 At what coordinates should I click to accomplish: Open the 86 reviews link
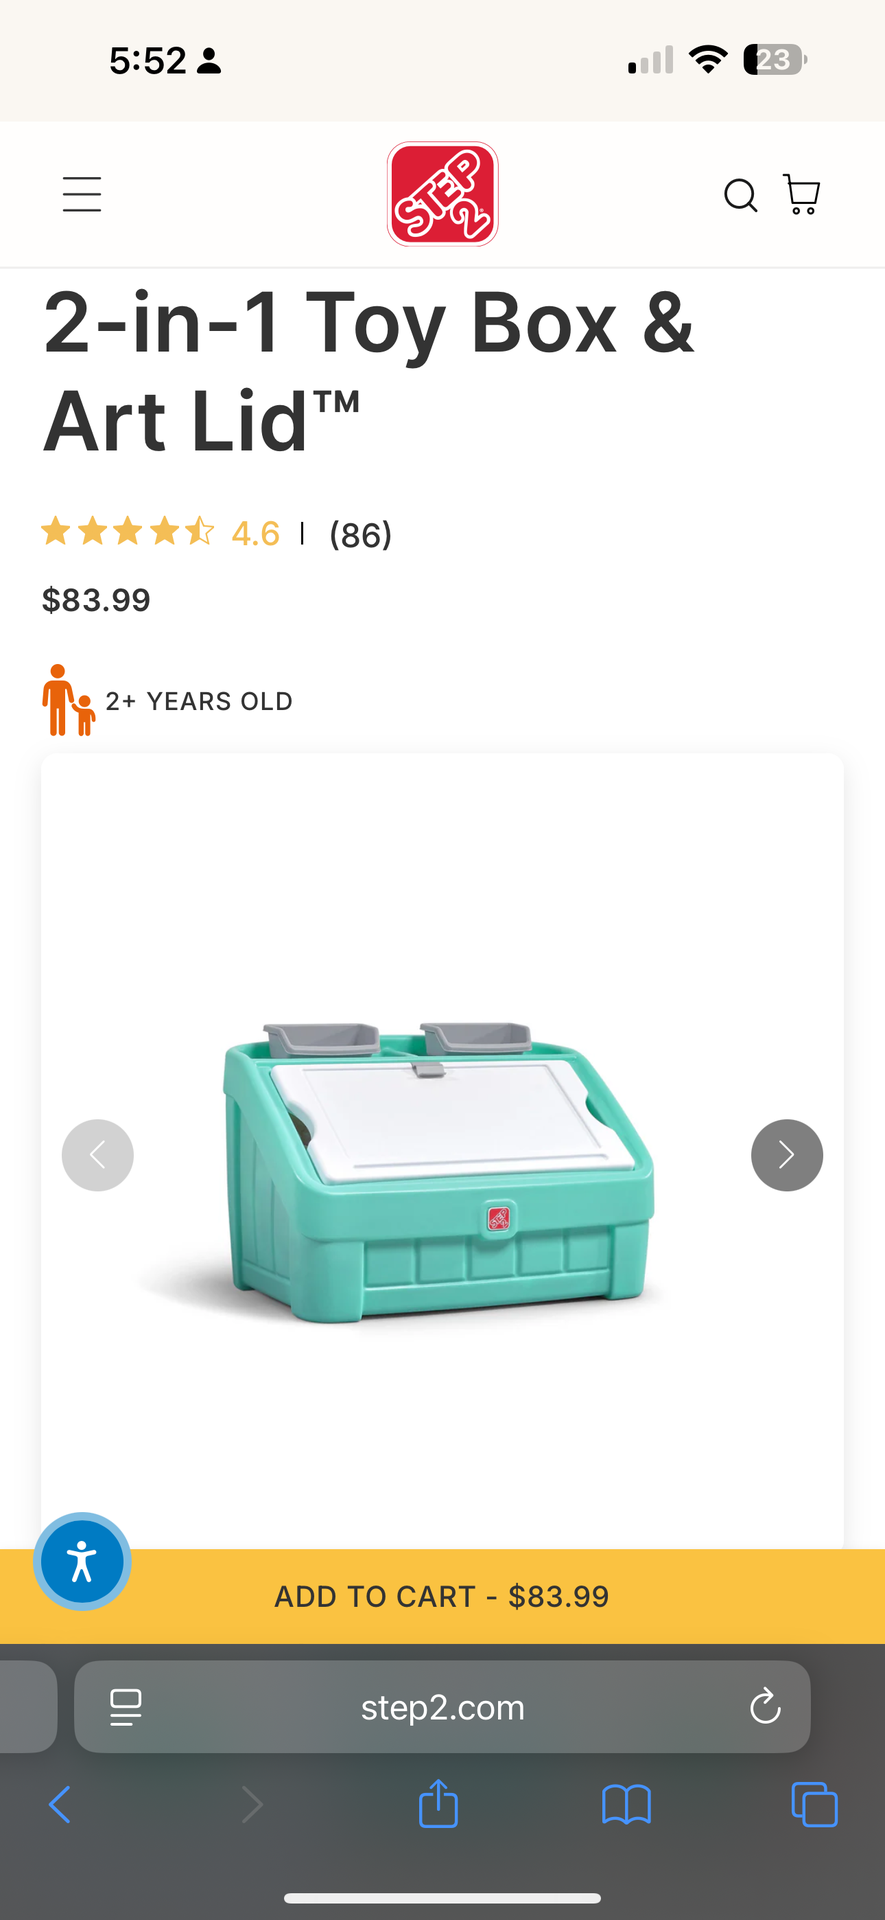pyautogui.click(x=361, y=534)
